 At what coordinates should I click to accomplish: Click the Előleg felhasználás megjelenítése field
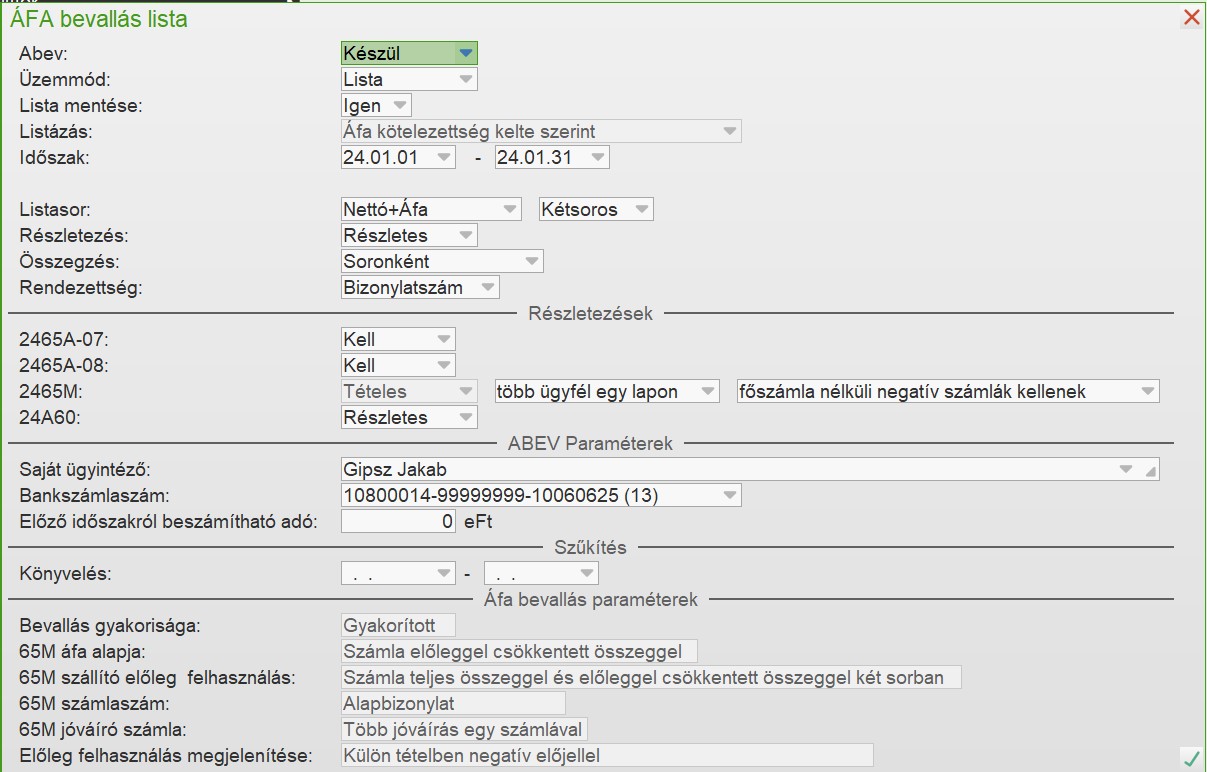click(607, 755)
